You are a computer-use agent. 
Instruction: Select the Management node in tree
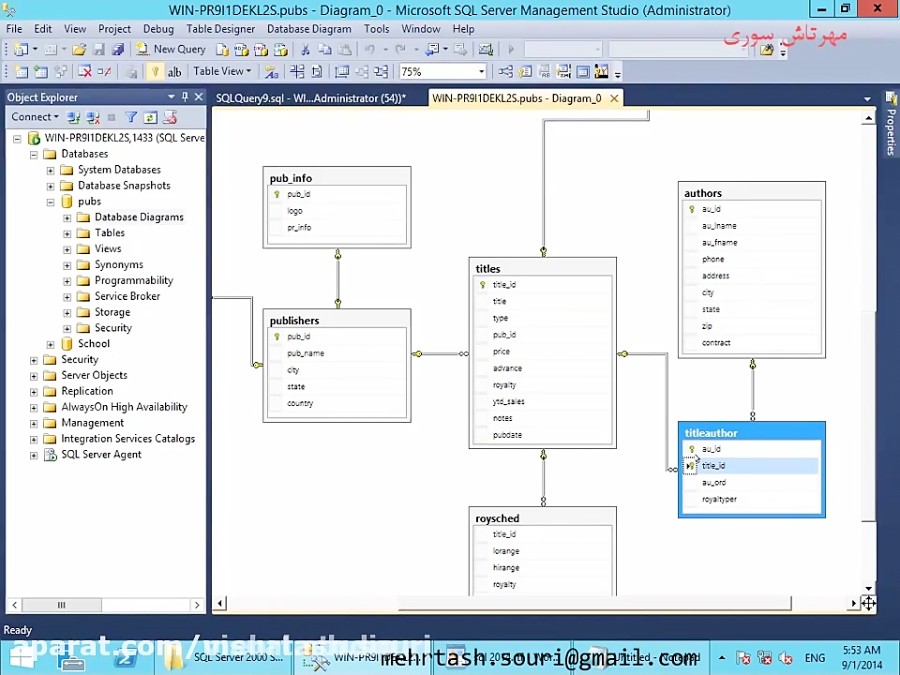tap(92, 422)
